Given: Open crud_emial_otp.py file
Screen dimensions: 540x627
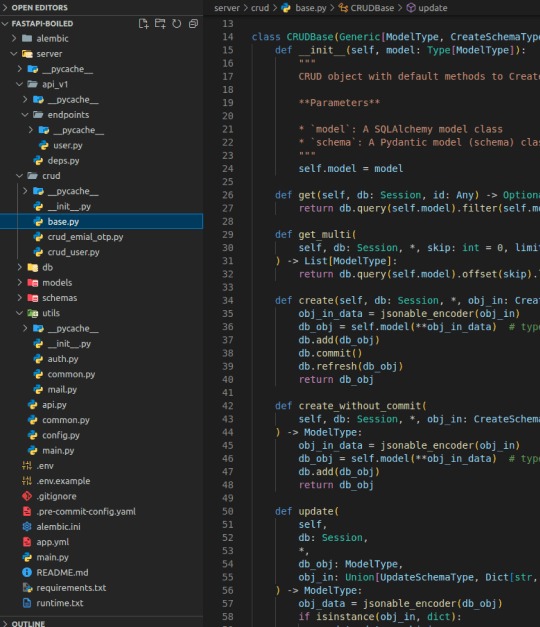Looking at the screenshot, I should click(85, 237).
